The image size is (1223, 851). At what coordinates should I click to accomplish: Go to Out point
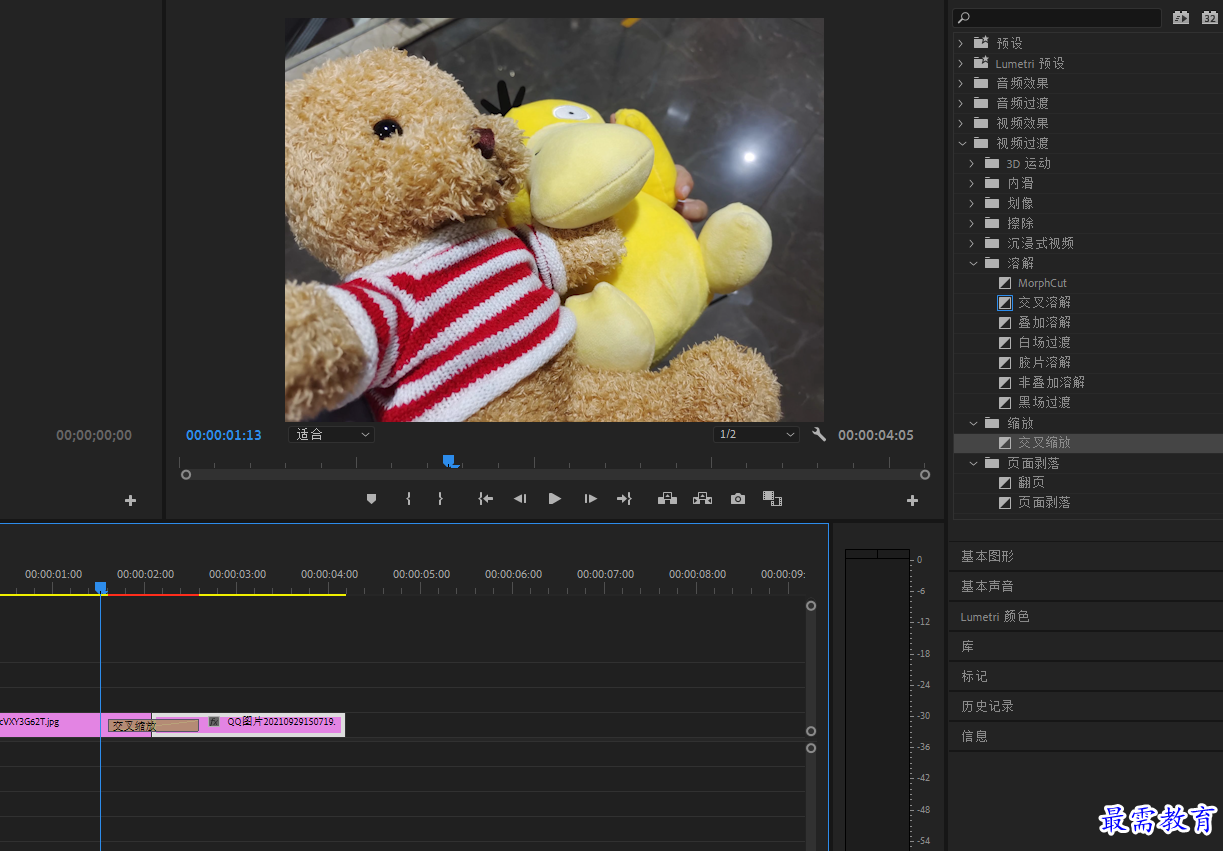click(624, 498)
